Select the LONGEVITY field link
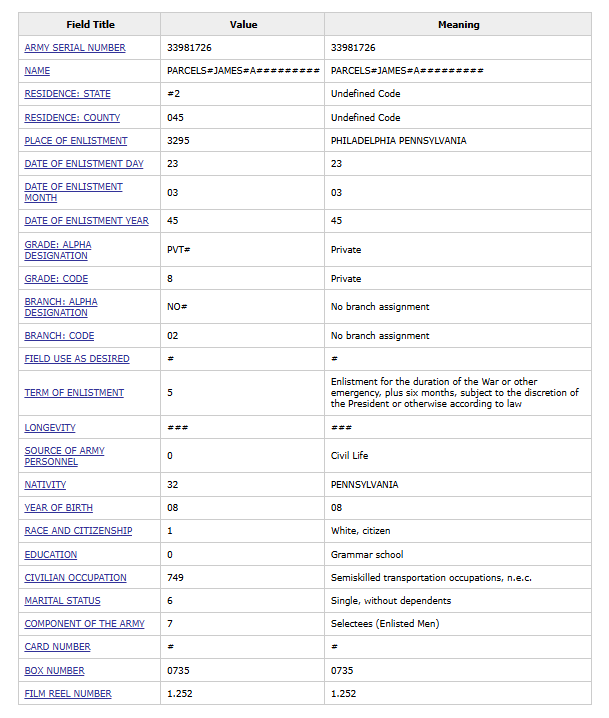Image resolution: width=609 pixels, height=718 pixels. pyautogui.click(x=50, y=428)
